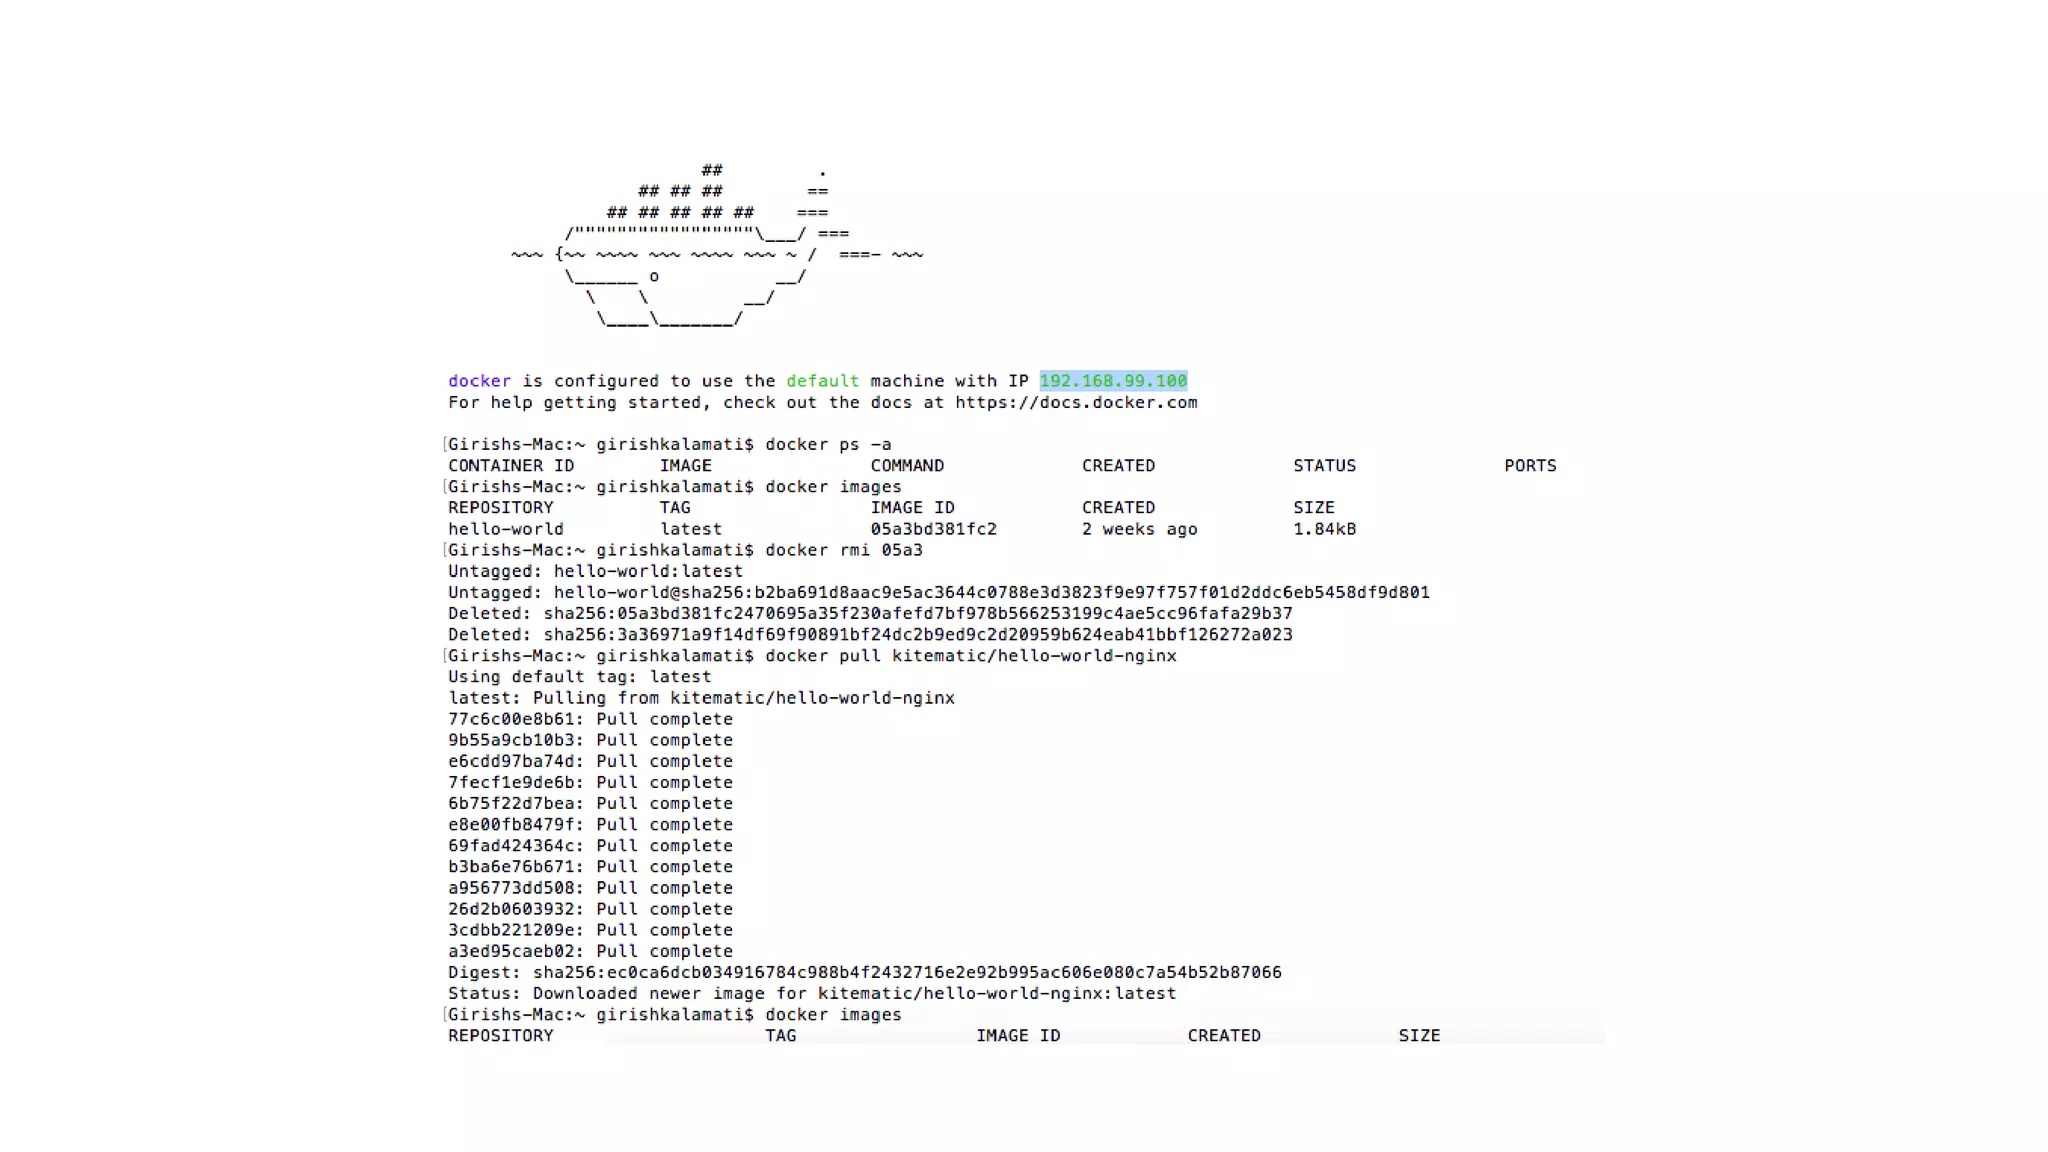Click layer 77c6c00e8b61 Pull complete line

click(590, 719)
